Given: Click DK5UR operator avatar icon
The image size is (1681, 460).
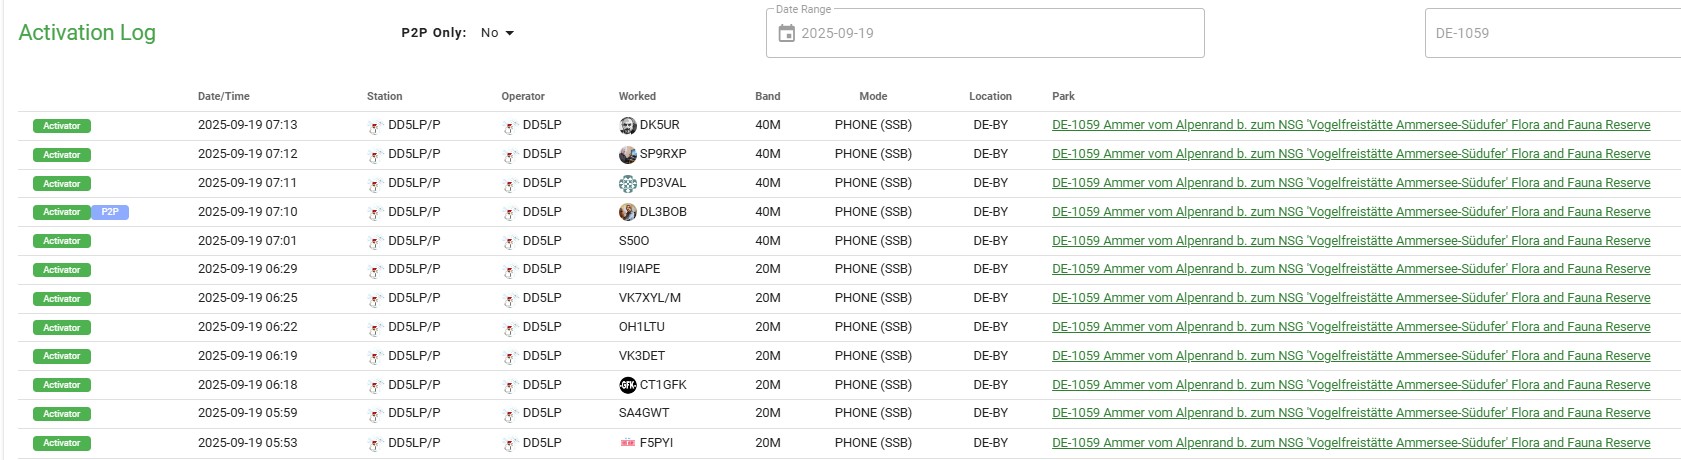Looking at the screenshot, I should point(628,126).
